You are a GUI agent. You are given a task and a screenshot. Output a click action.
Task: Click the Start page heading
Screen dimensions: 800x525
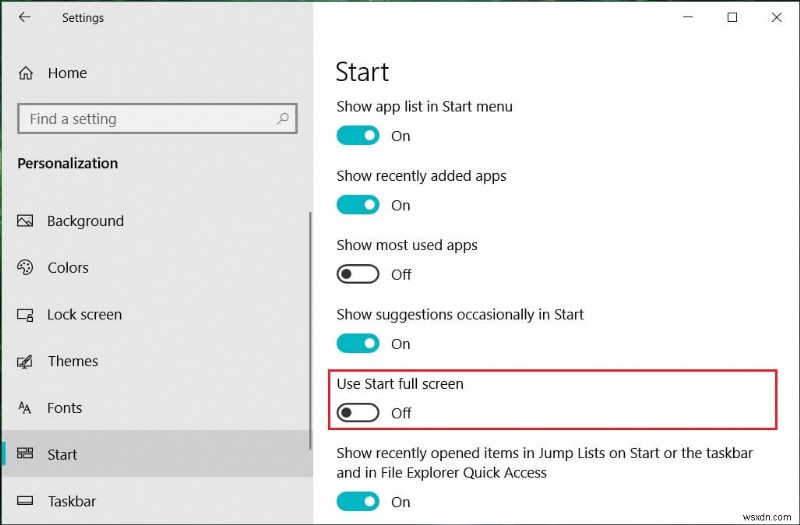362,72
